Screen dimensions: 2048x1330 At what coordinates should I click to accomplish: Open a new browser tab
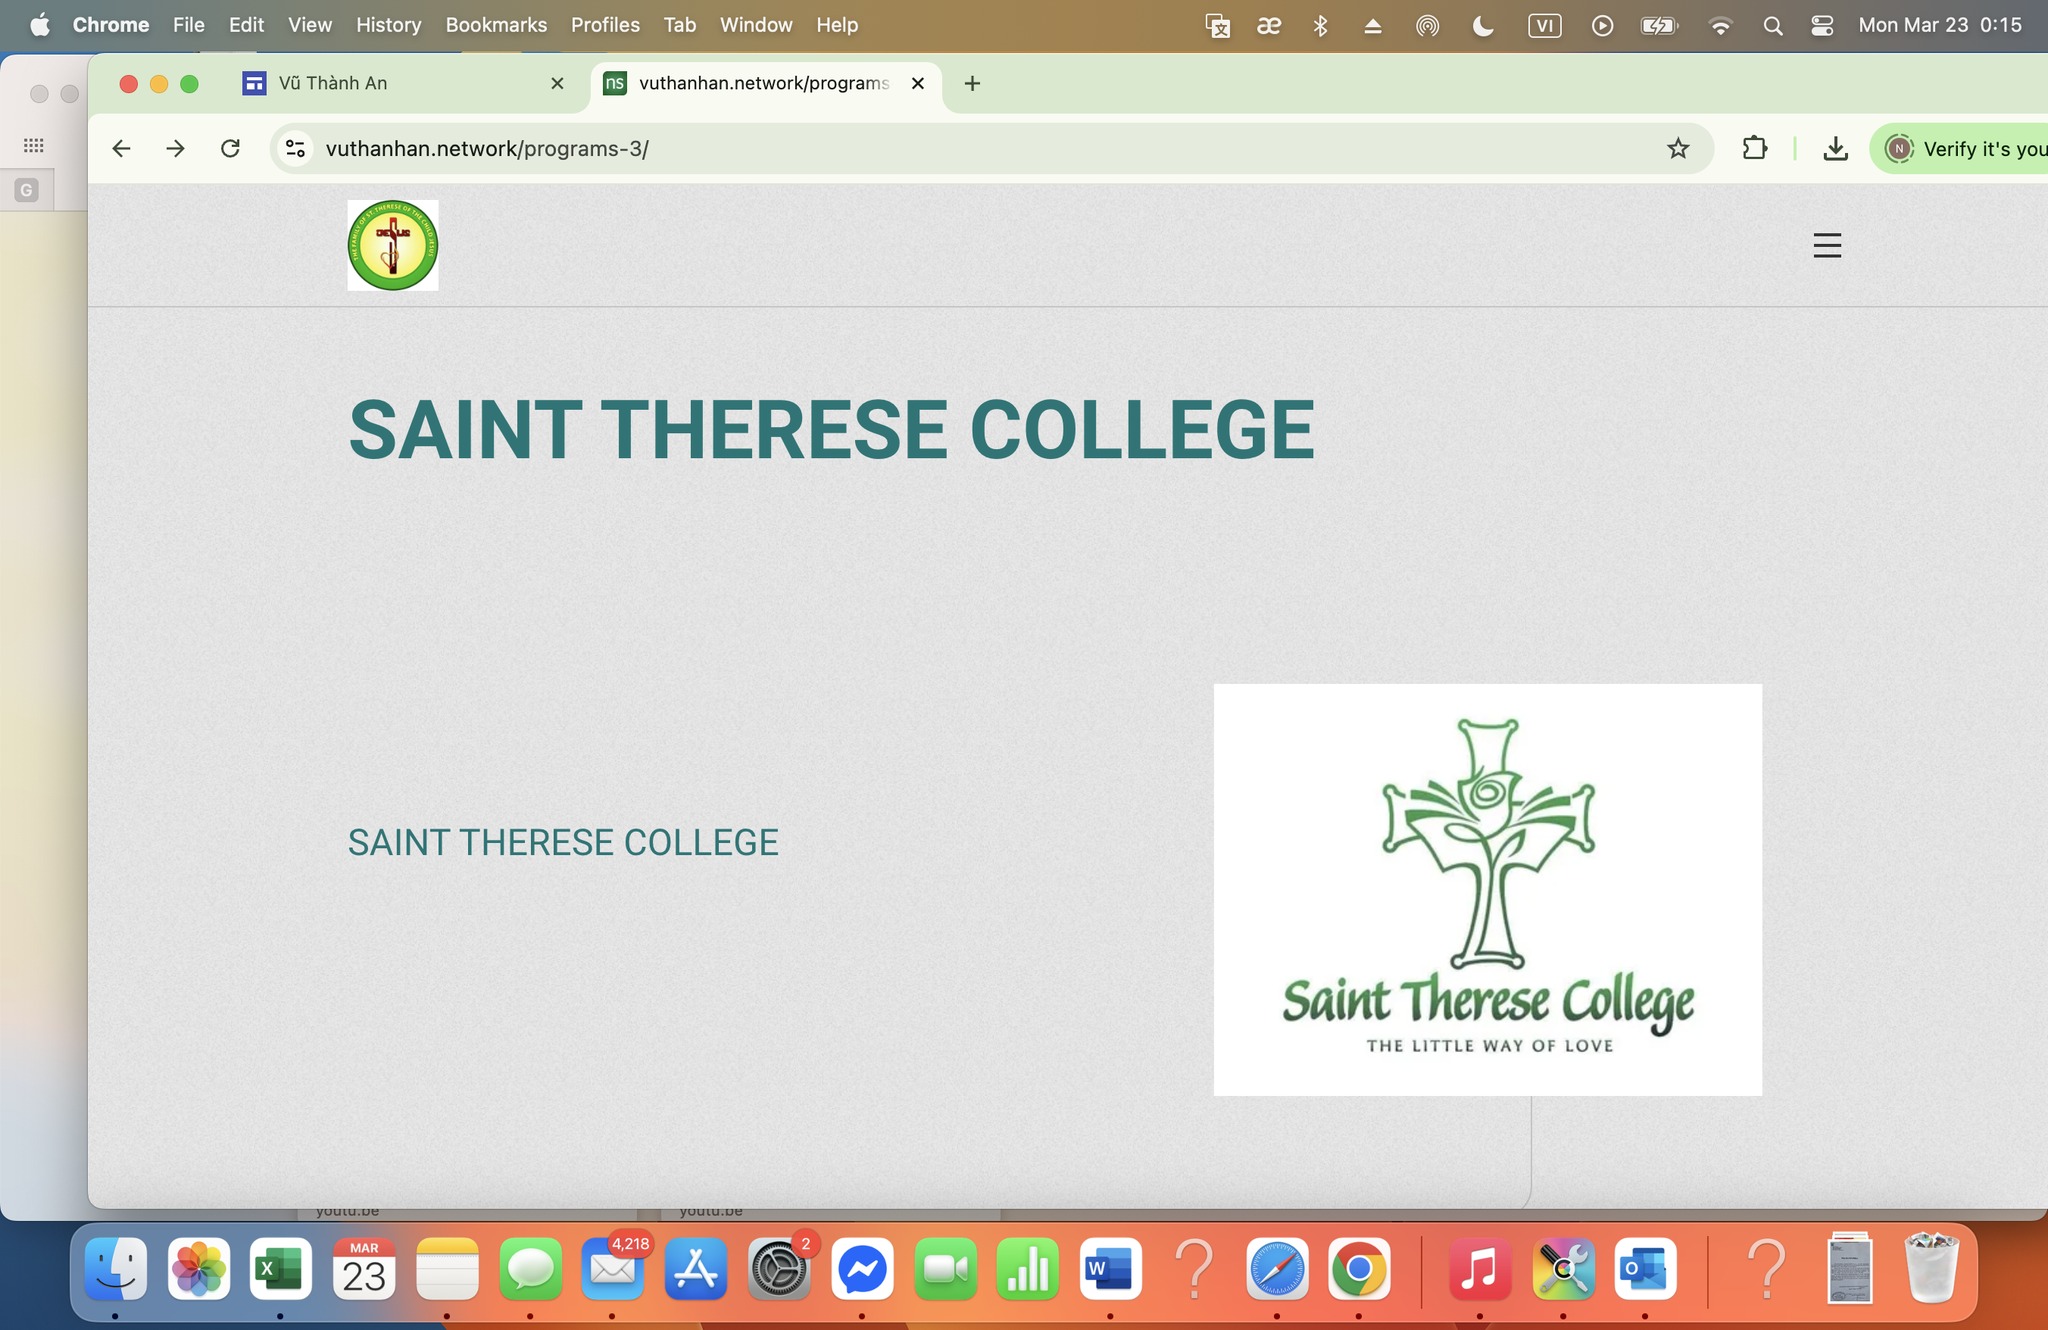(x=972, y=83)
